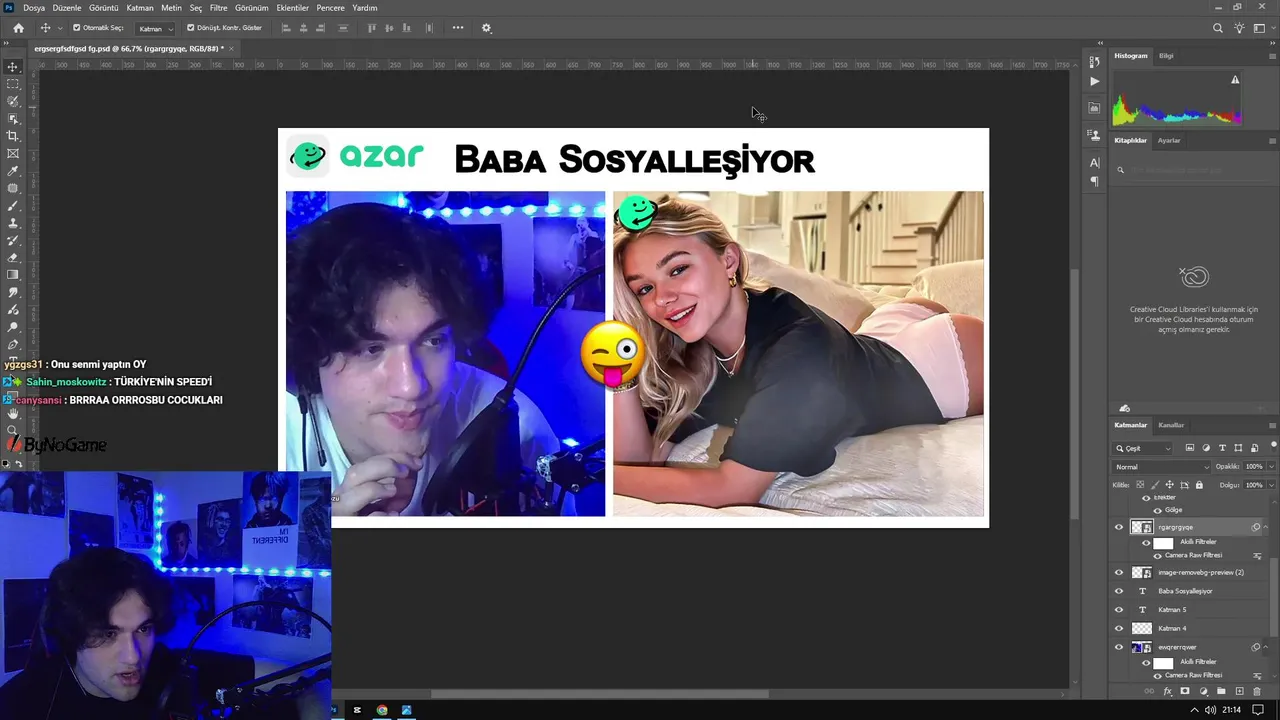The image size is (1280, 720).
Task: Open the Filtre menu
Action: [x=219, y=8]
